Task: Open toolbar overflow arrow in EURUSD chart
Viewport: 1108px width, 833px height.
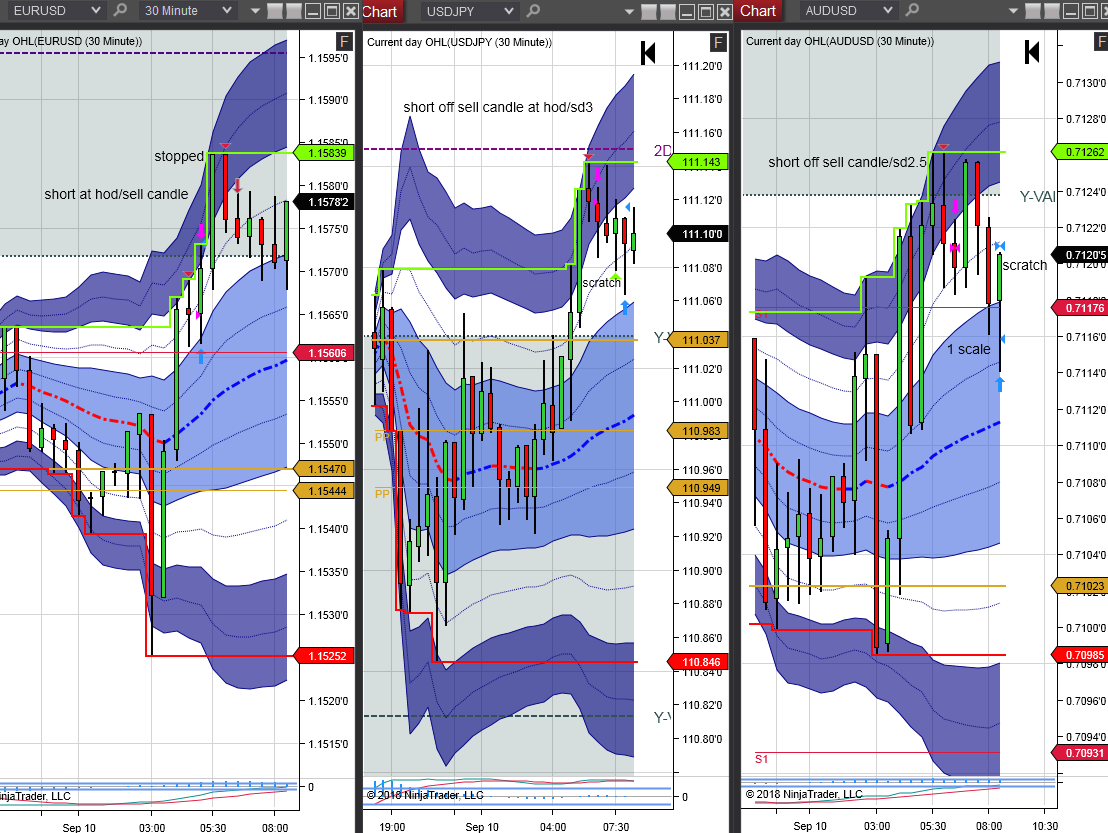Action: click(255, 11)
